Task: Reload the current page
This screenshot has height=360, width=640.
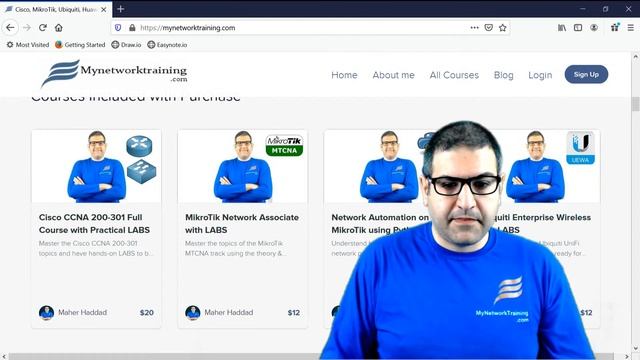Action: point(43,28)
